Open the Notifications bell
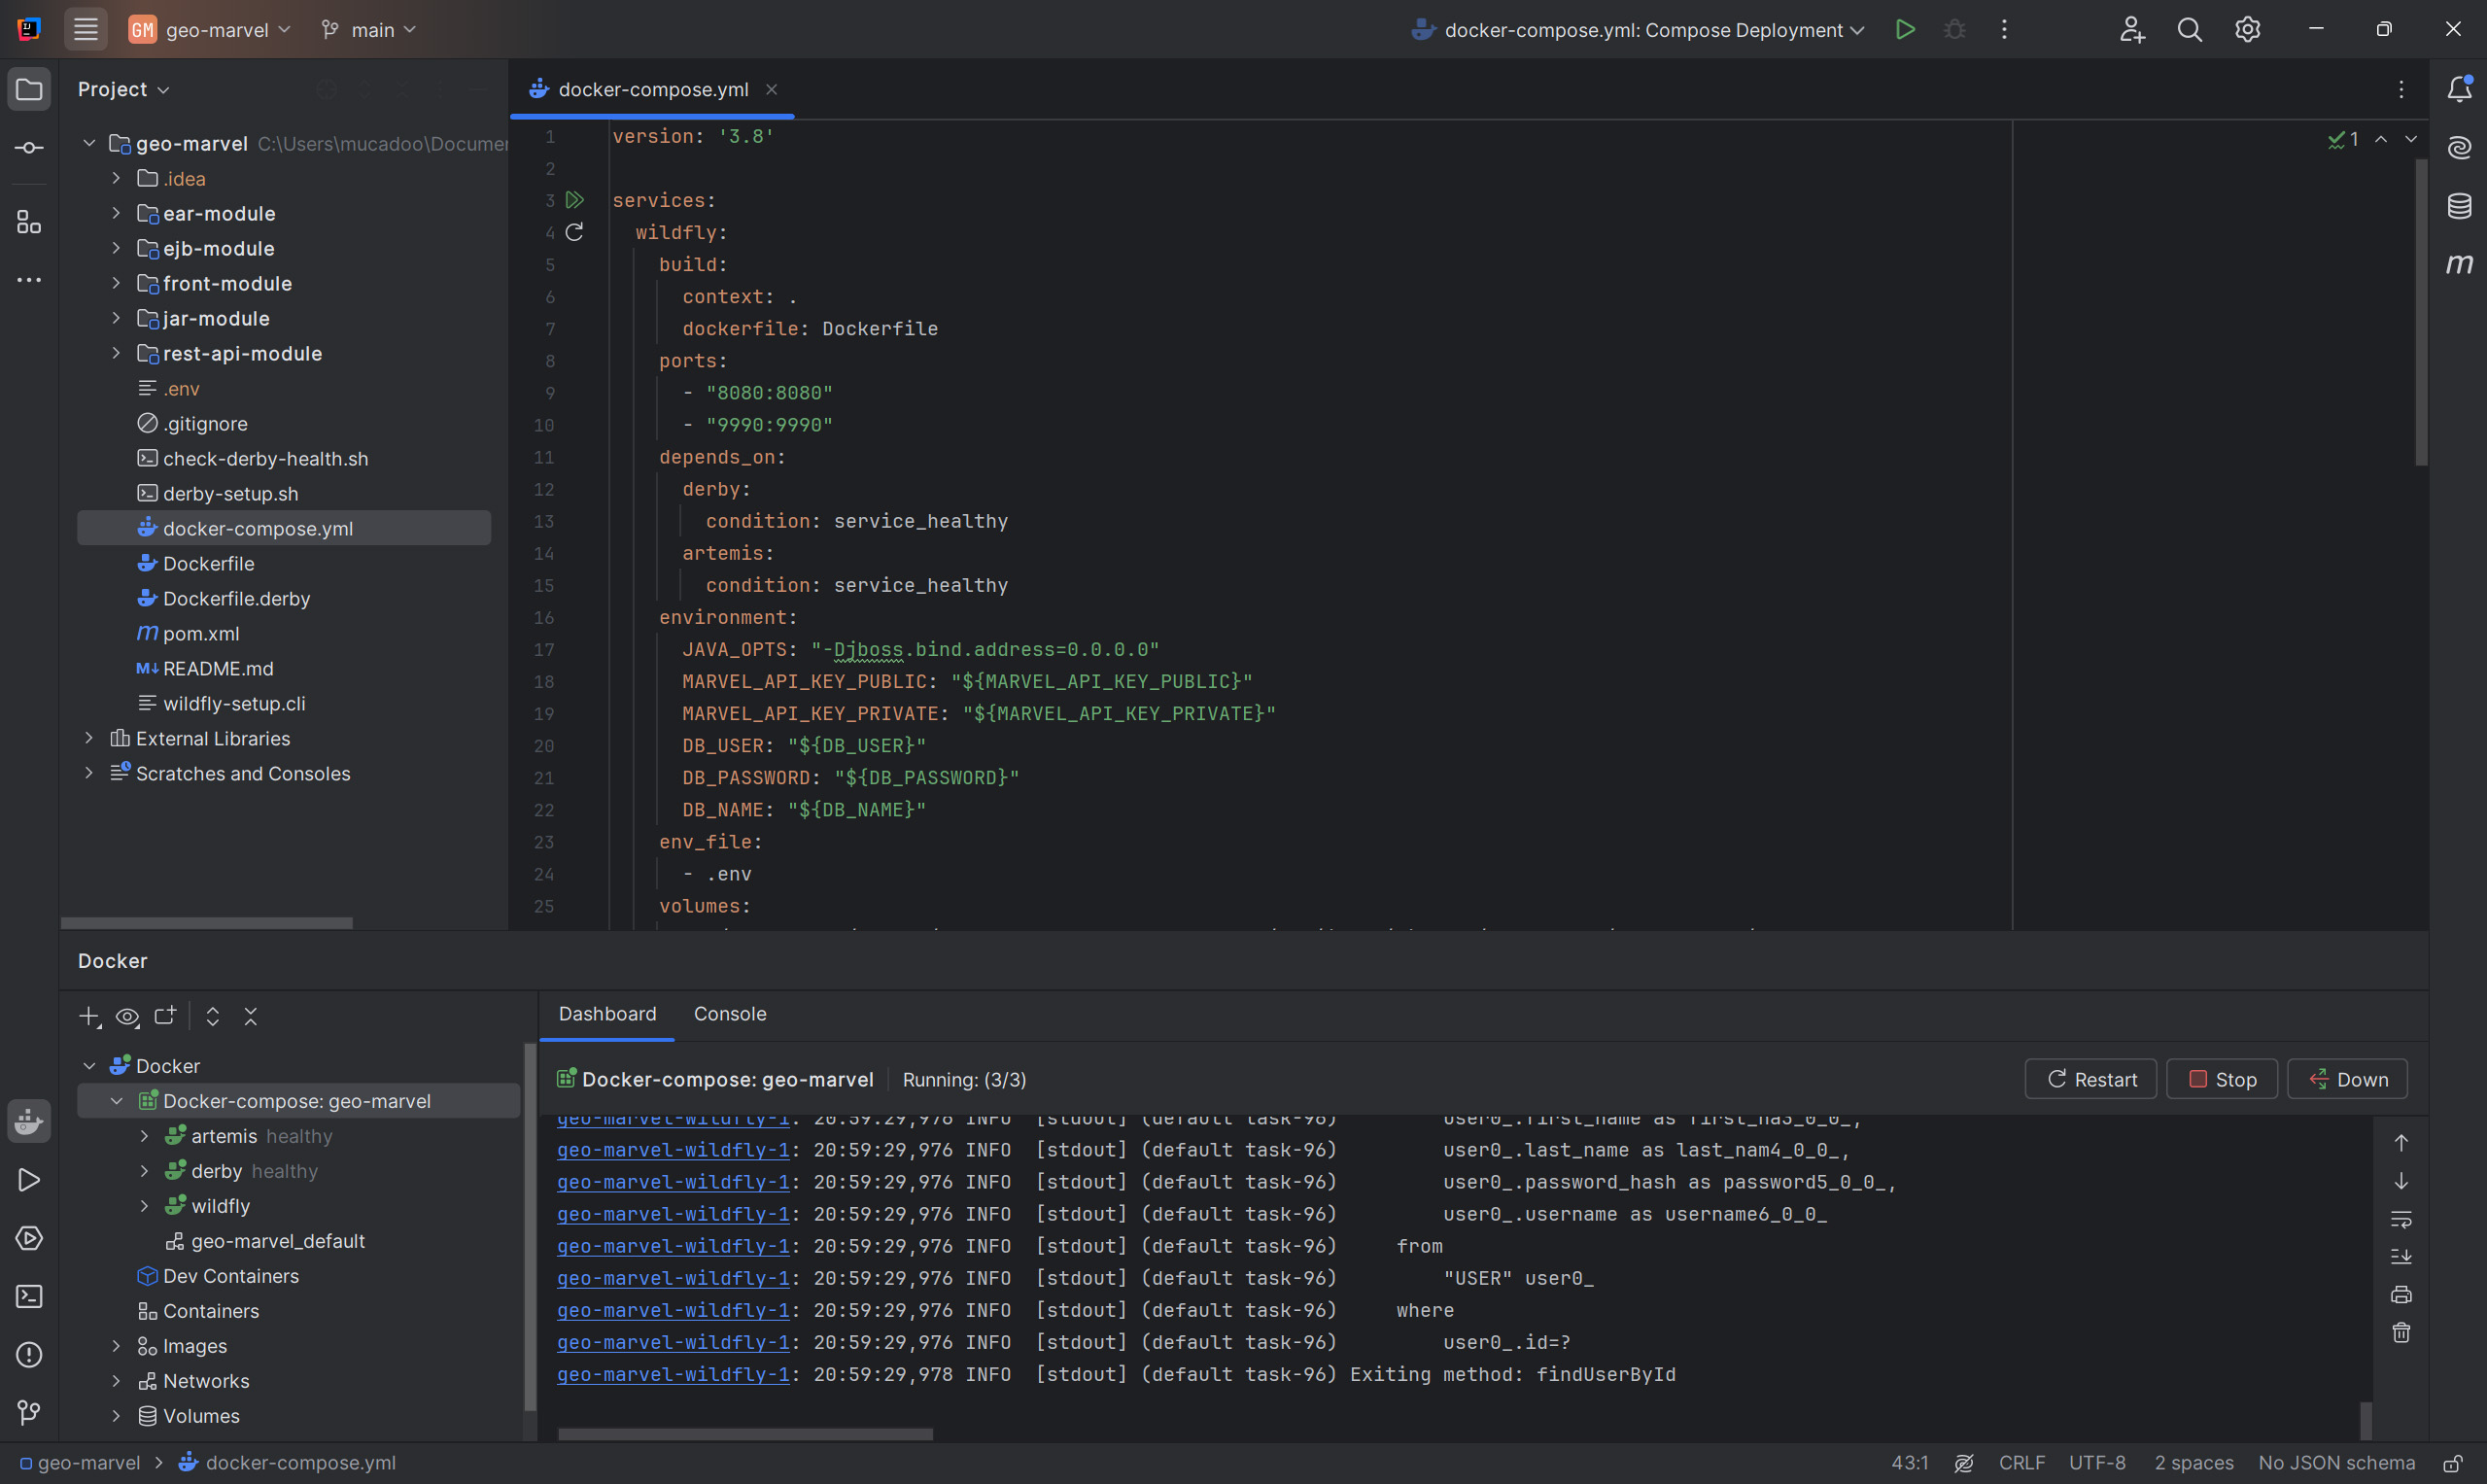2487x1484 pixels. [2459, 89]
